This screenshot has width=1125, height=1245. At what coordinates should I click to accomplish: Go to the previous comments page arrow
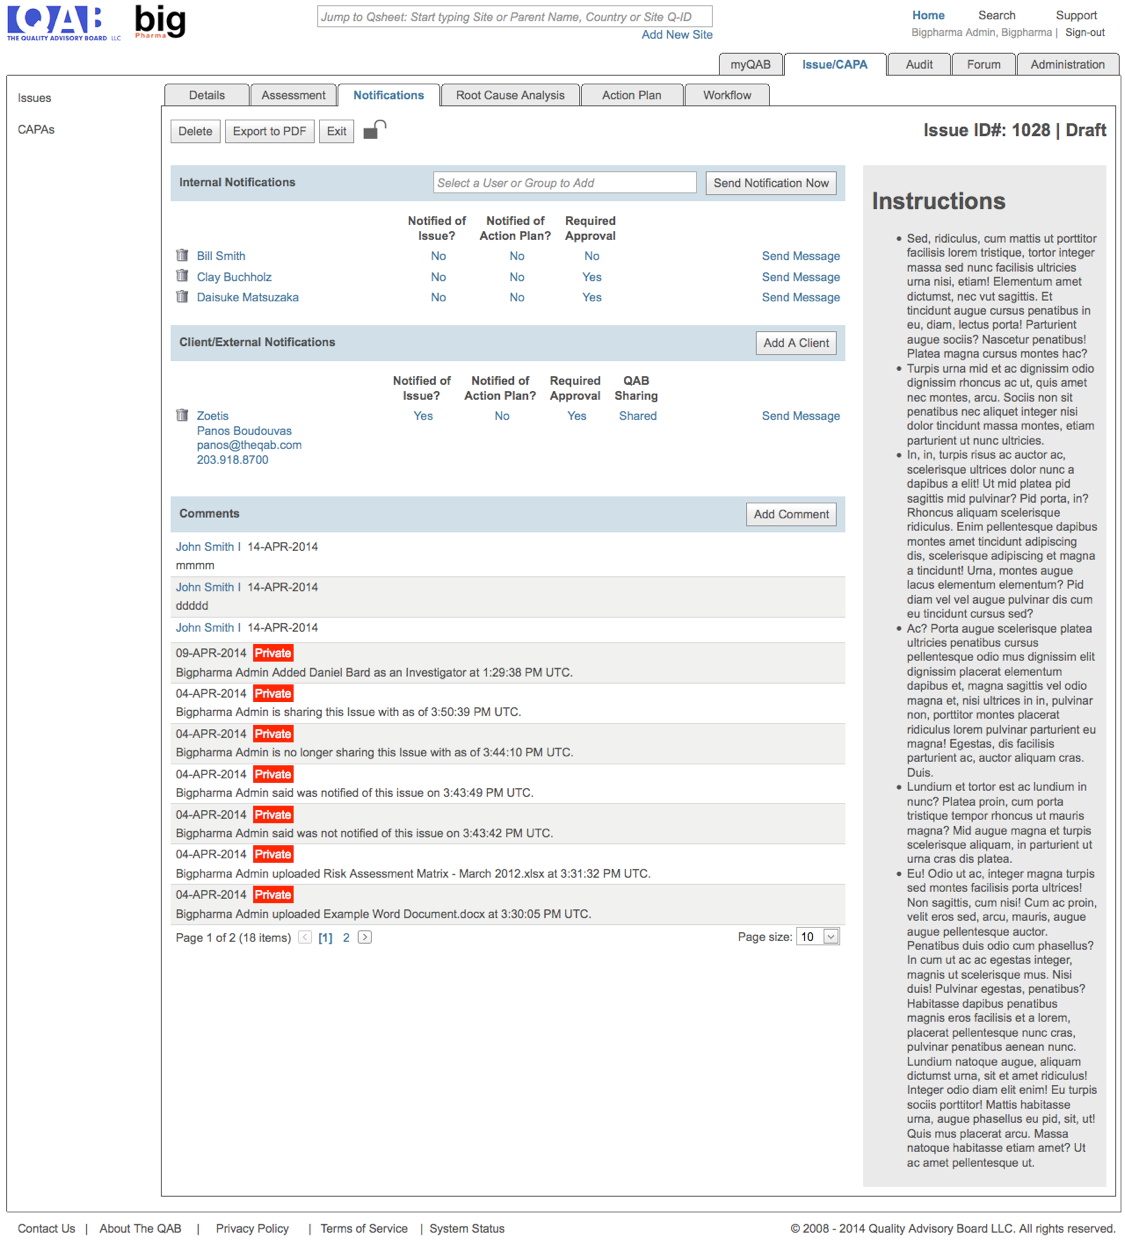(x=305, y=937)
